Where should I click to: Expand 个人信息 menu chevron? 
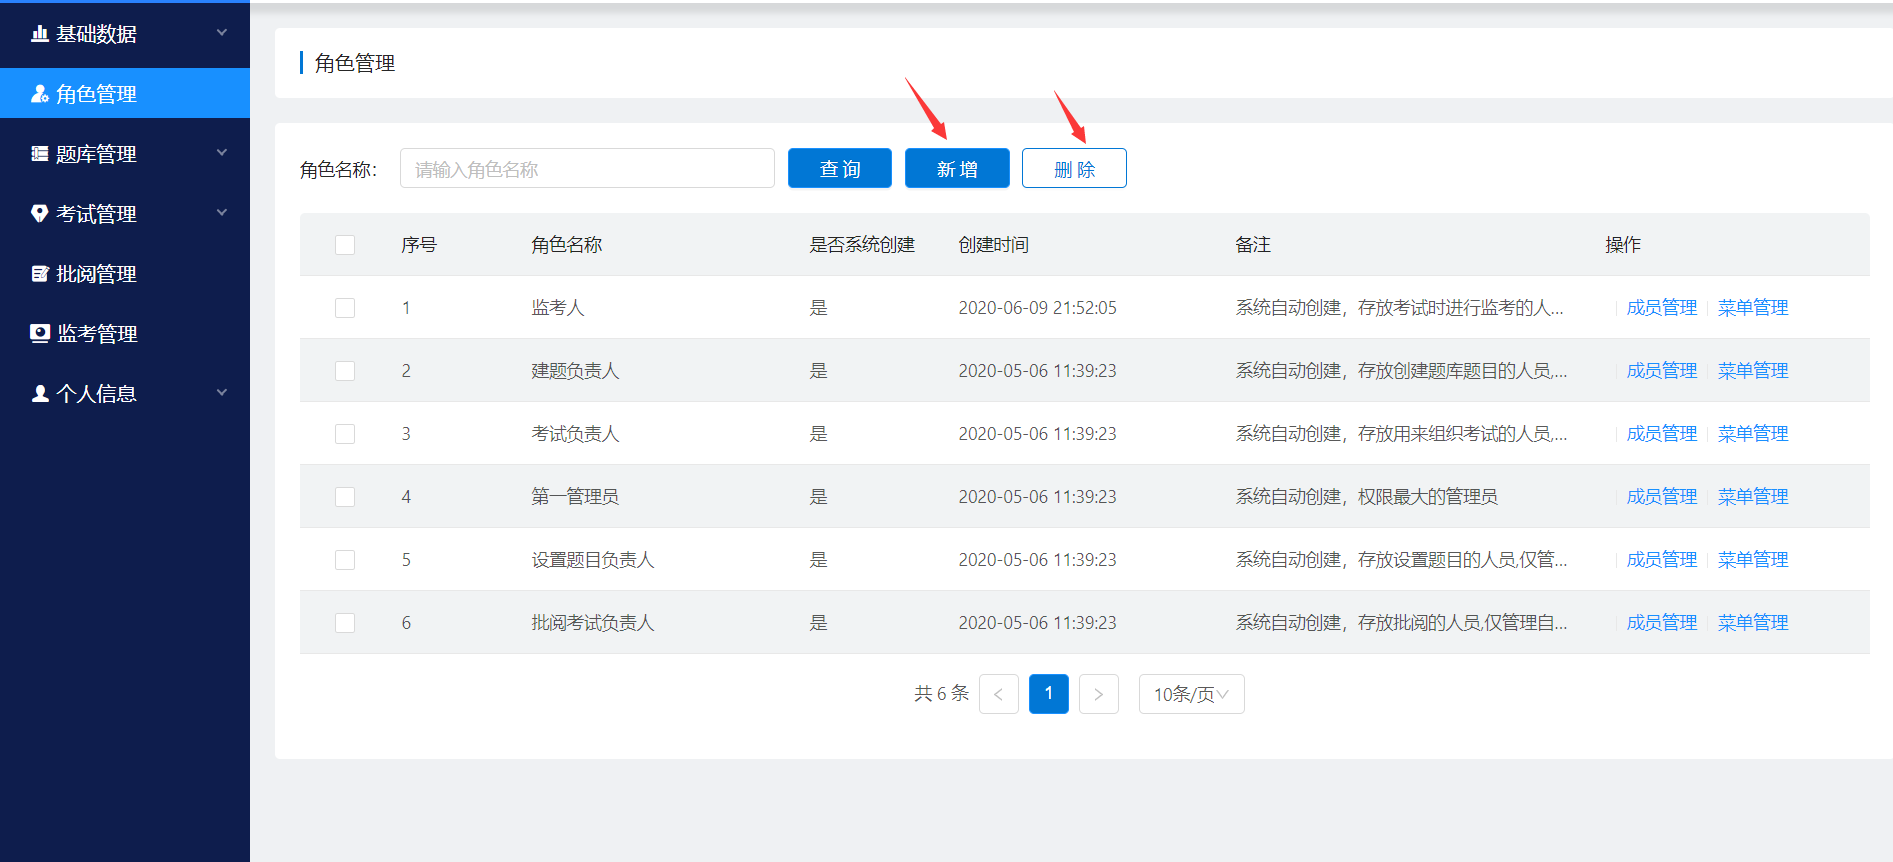222,393
